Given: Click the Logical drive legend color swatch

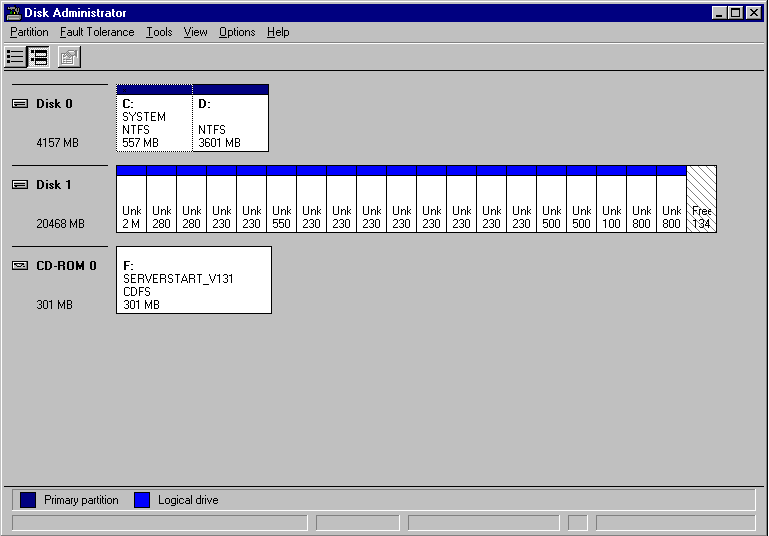Looking at the screenshot, I should (x=143, y=500).
